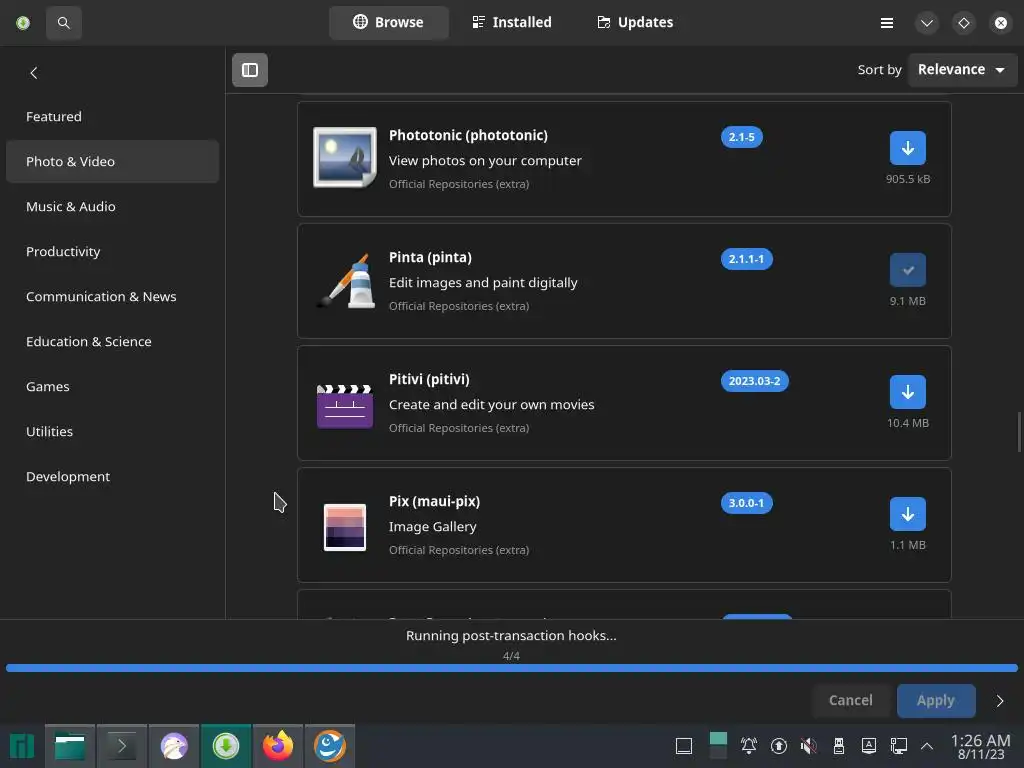Click Pitivi version badge 2023.03-2
Screen dimensions: 1024x768
point(754,381)
